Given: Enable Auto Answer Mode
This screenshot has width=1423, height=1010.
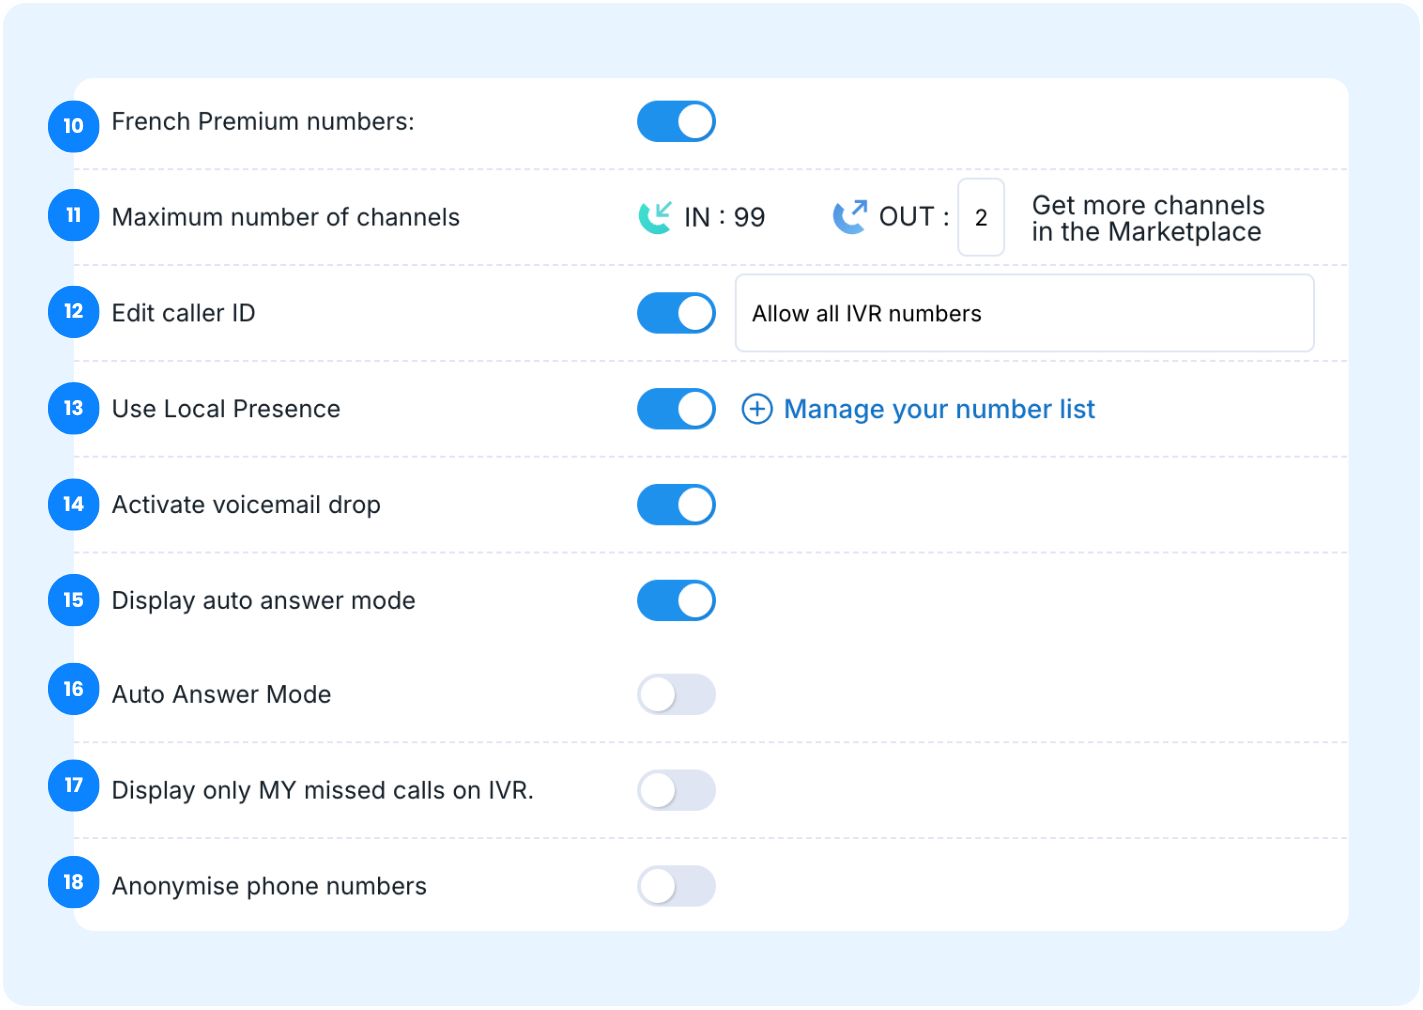Looking at the screenshot, I should [676, 695].
